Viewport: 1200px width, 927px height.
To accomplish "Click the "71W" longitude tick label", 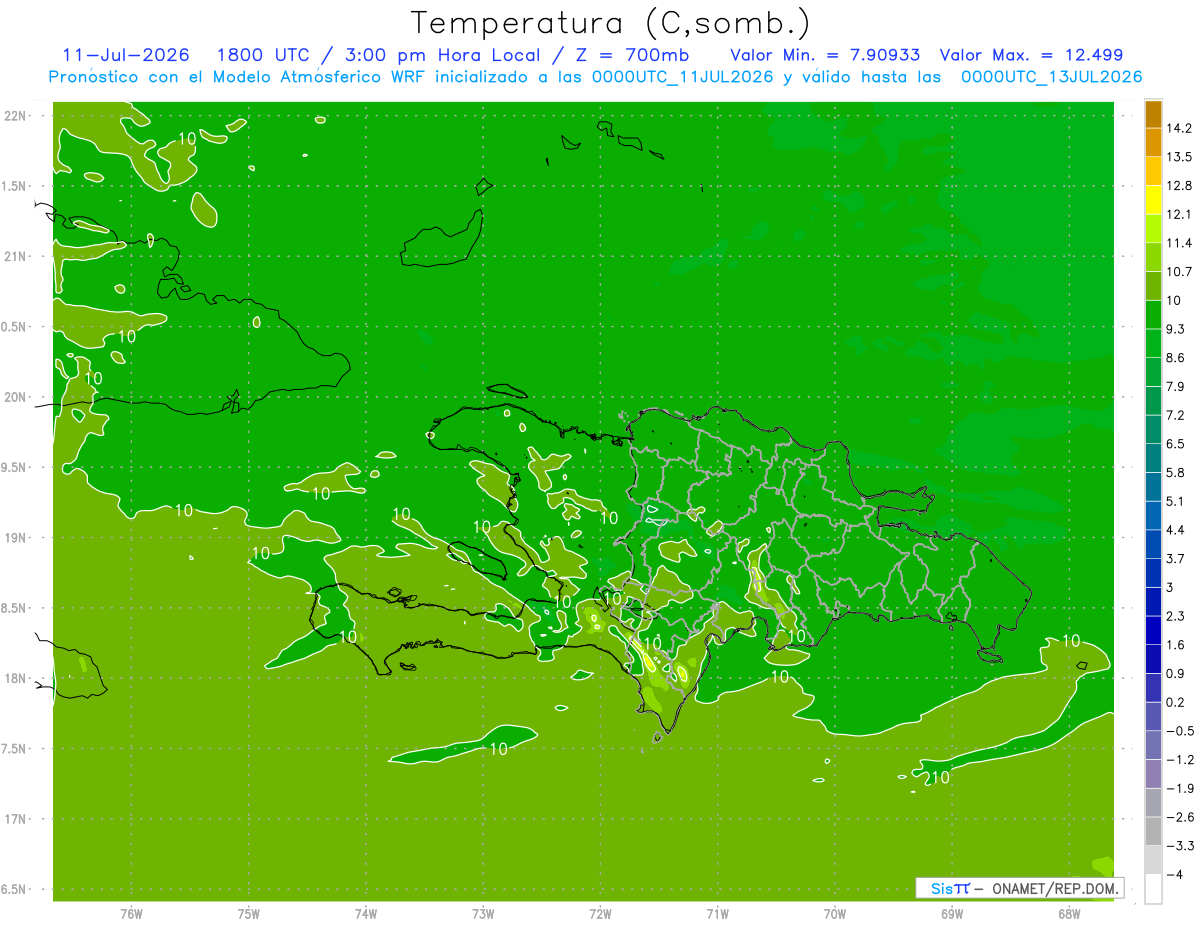I will click(x=717, y=915).
